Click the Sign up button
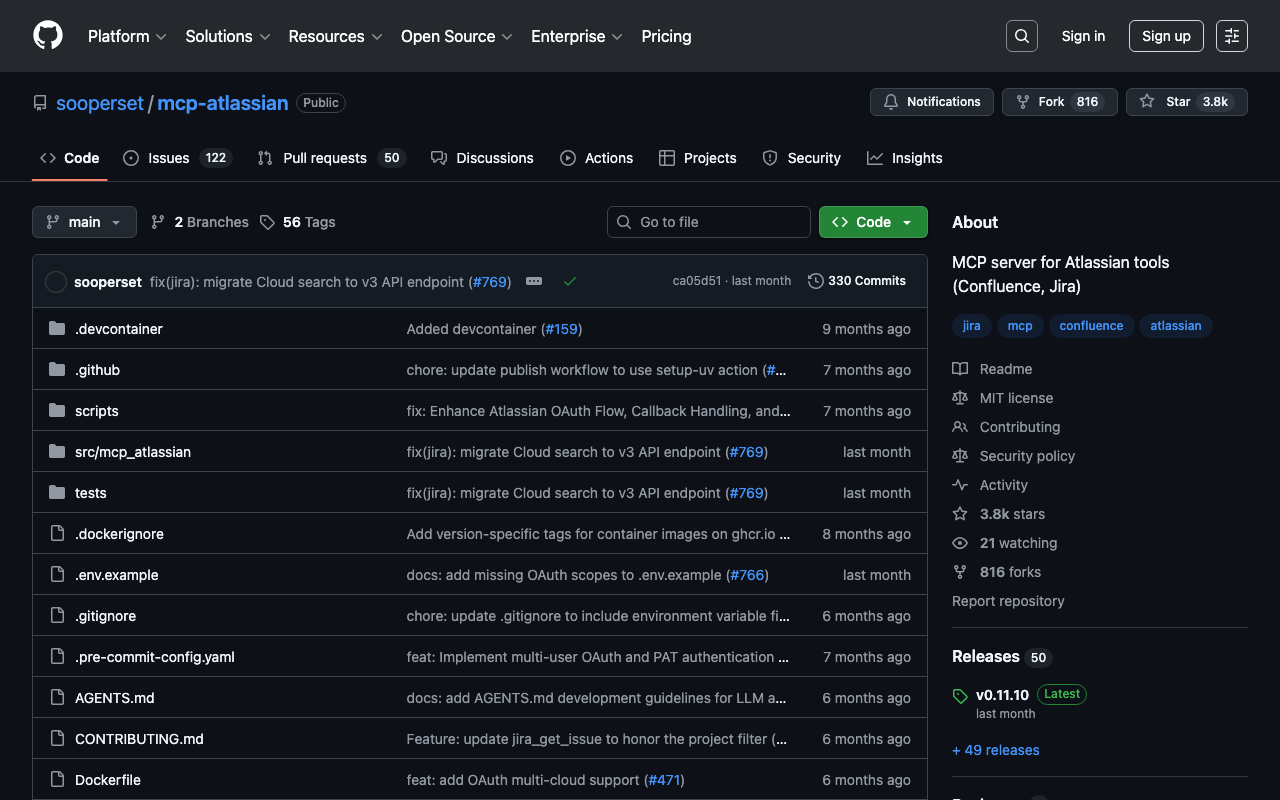 (1166, 36)
